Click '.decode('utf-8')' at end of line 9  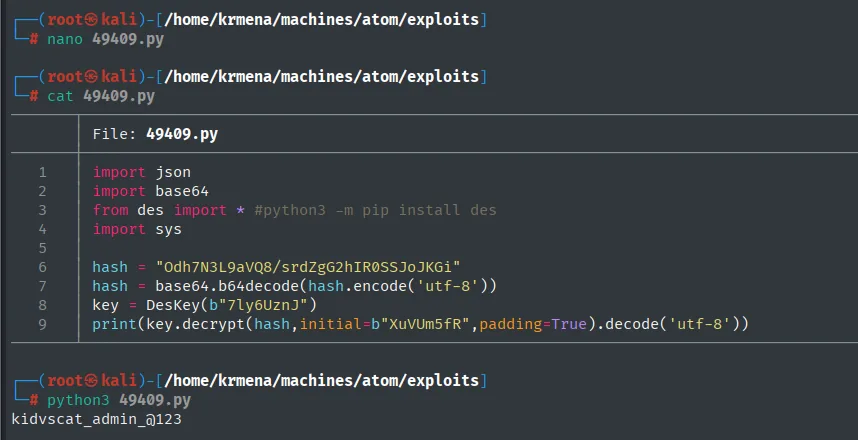(668, 325)
